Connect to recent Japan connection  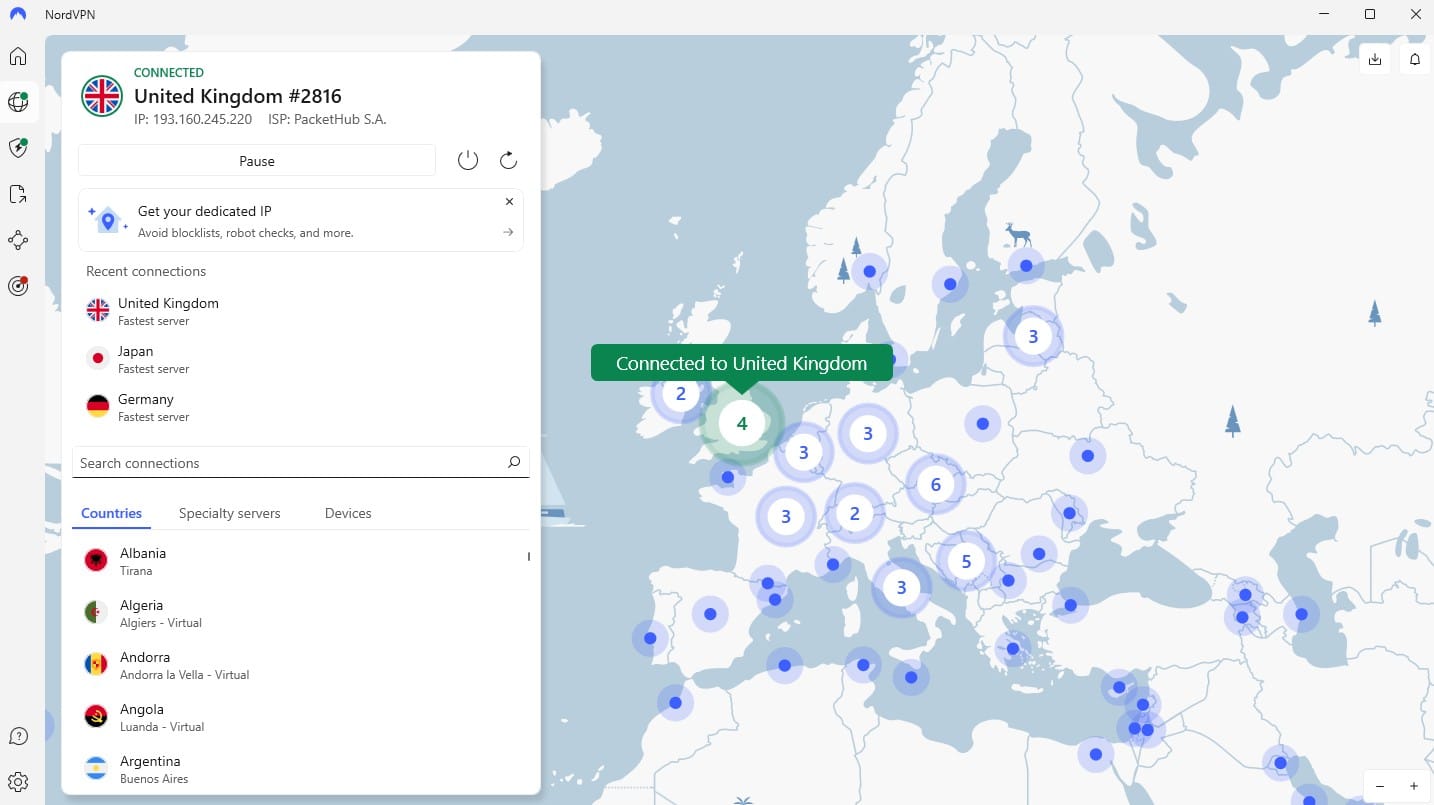click(300, 359)
